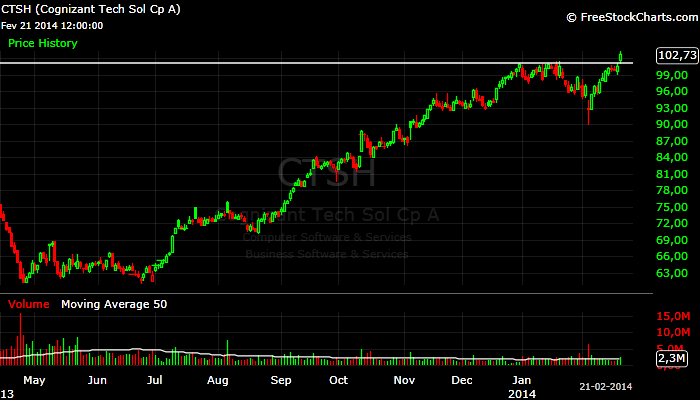The width and height of the screenshot is (700, 400).
Task: Click the green Price History label
Action: [43, 43]
